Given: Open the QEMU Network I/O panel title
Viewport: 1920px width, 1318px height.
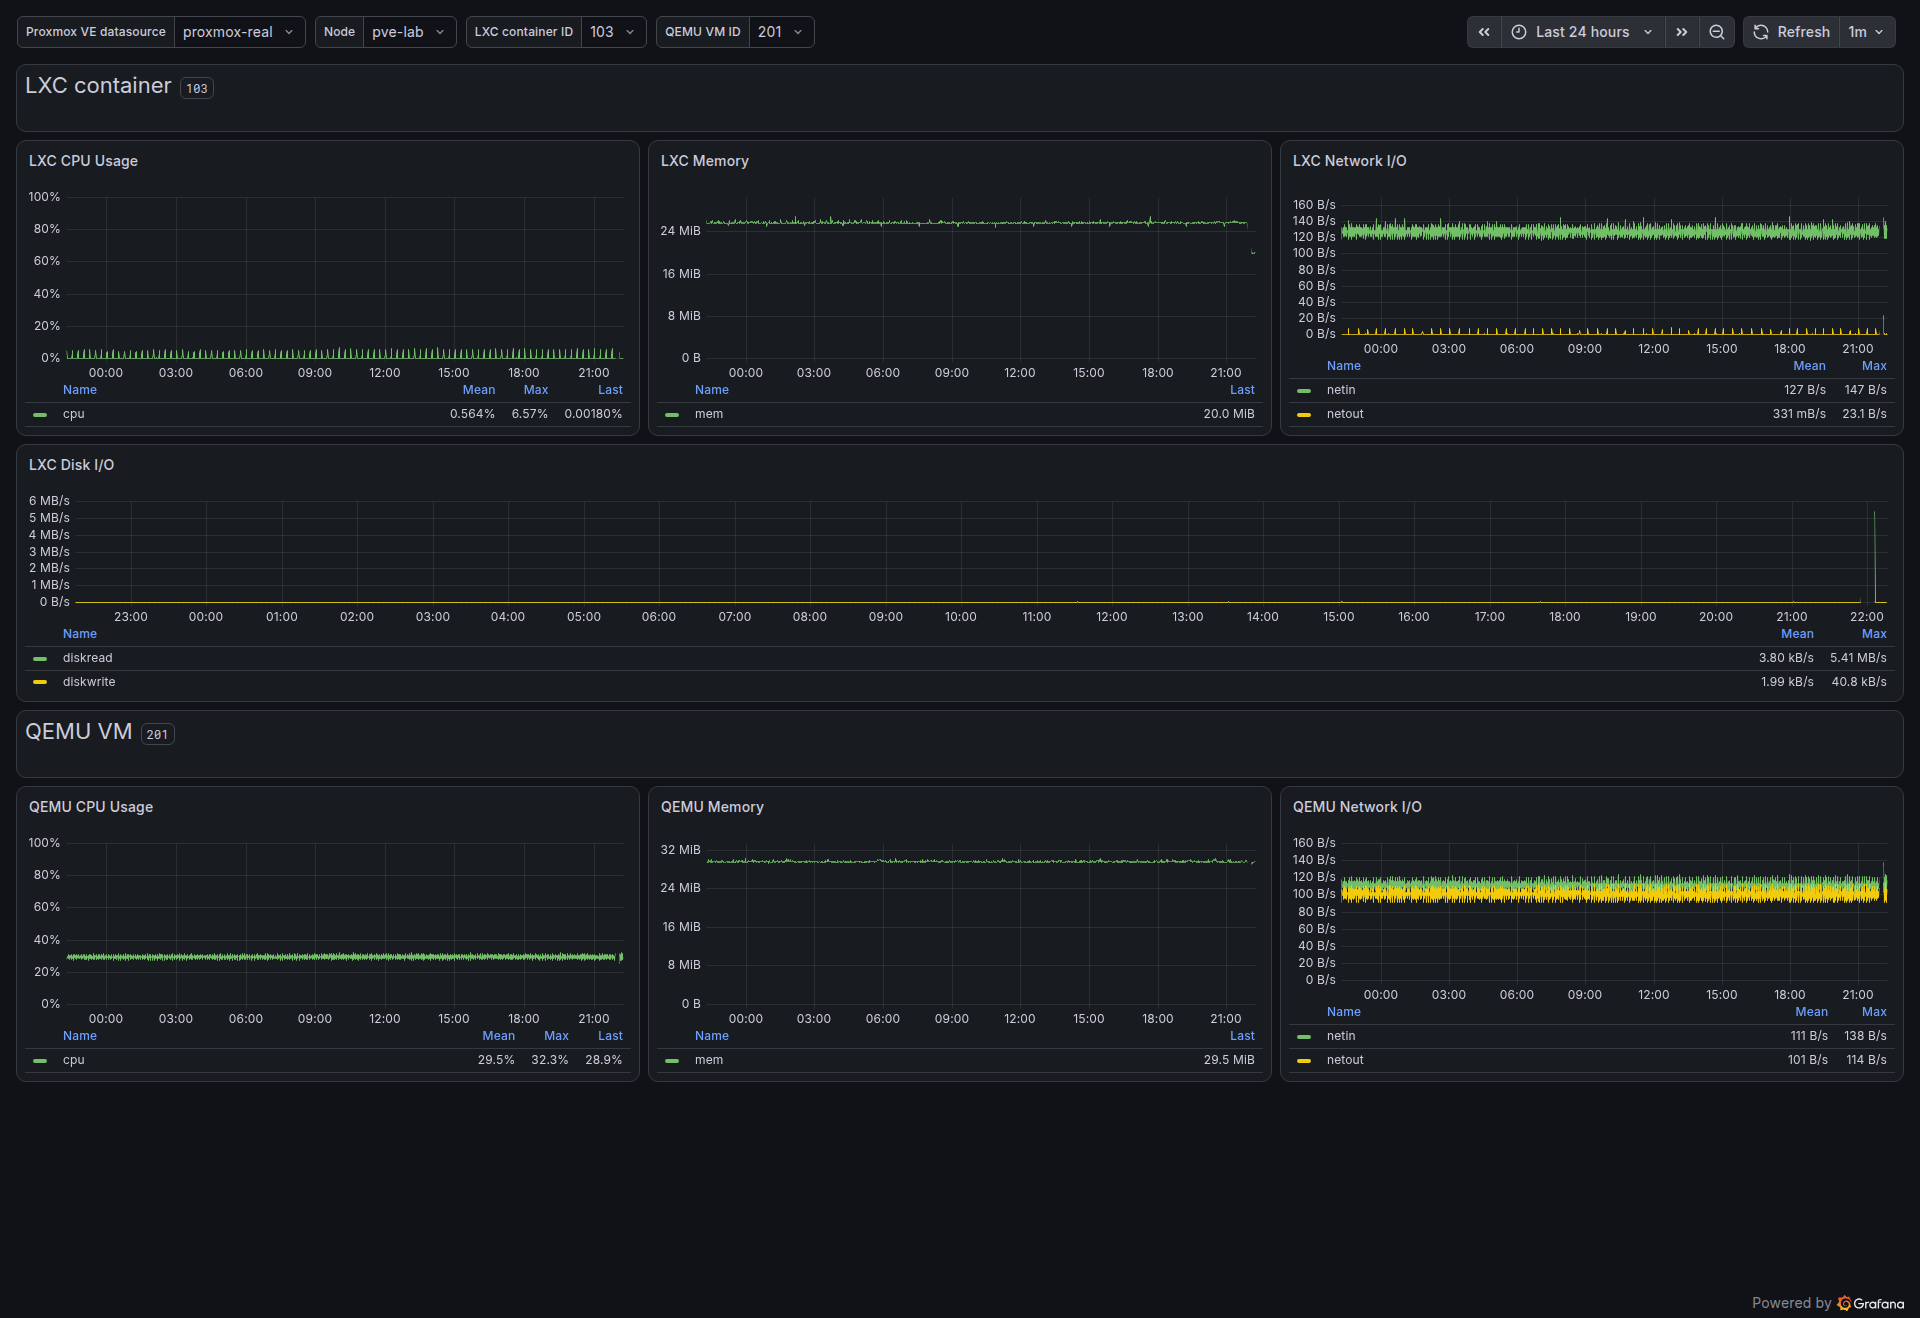Looking at the screenshot, I should pos(1357,807).
